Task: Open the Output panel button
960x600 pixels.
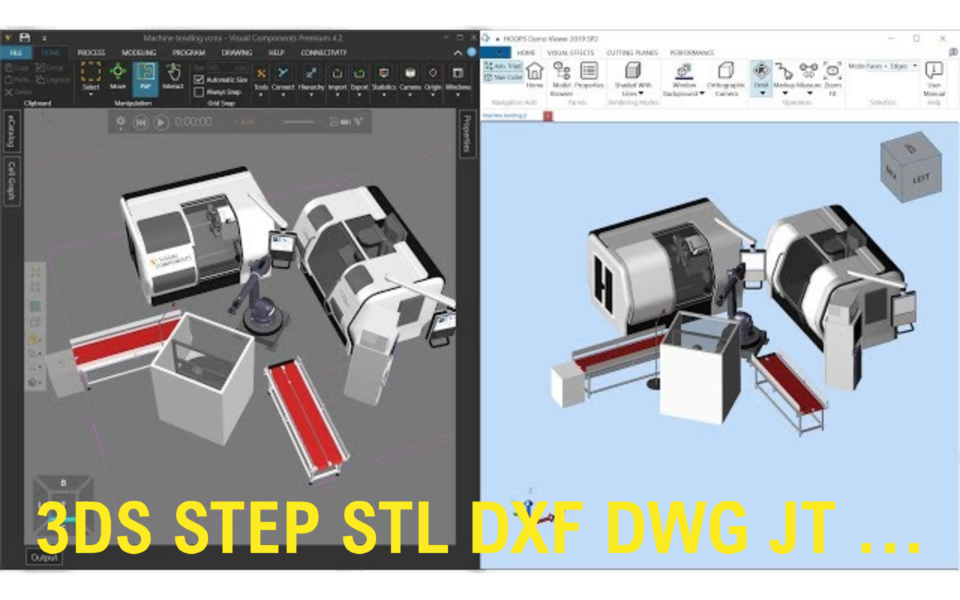Action: tap(43, 558)
